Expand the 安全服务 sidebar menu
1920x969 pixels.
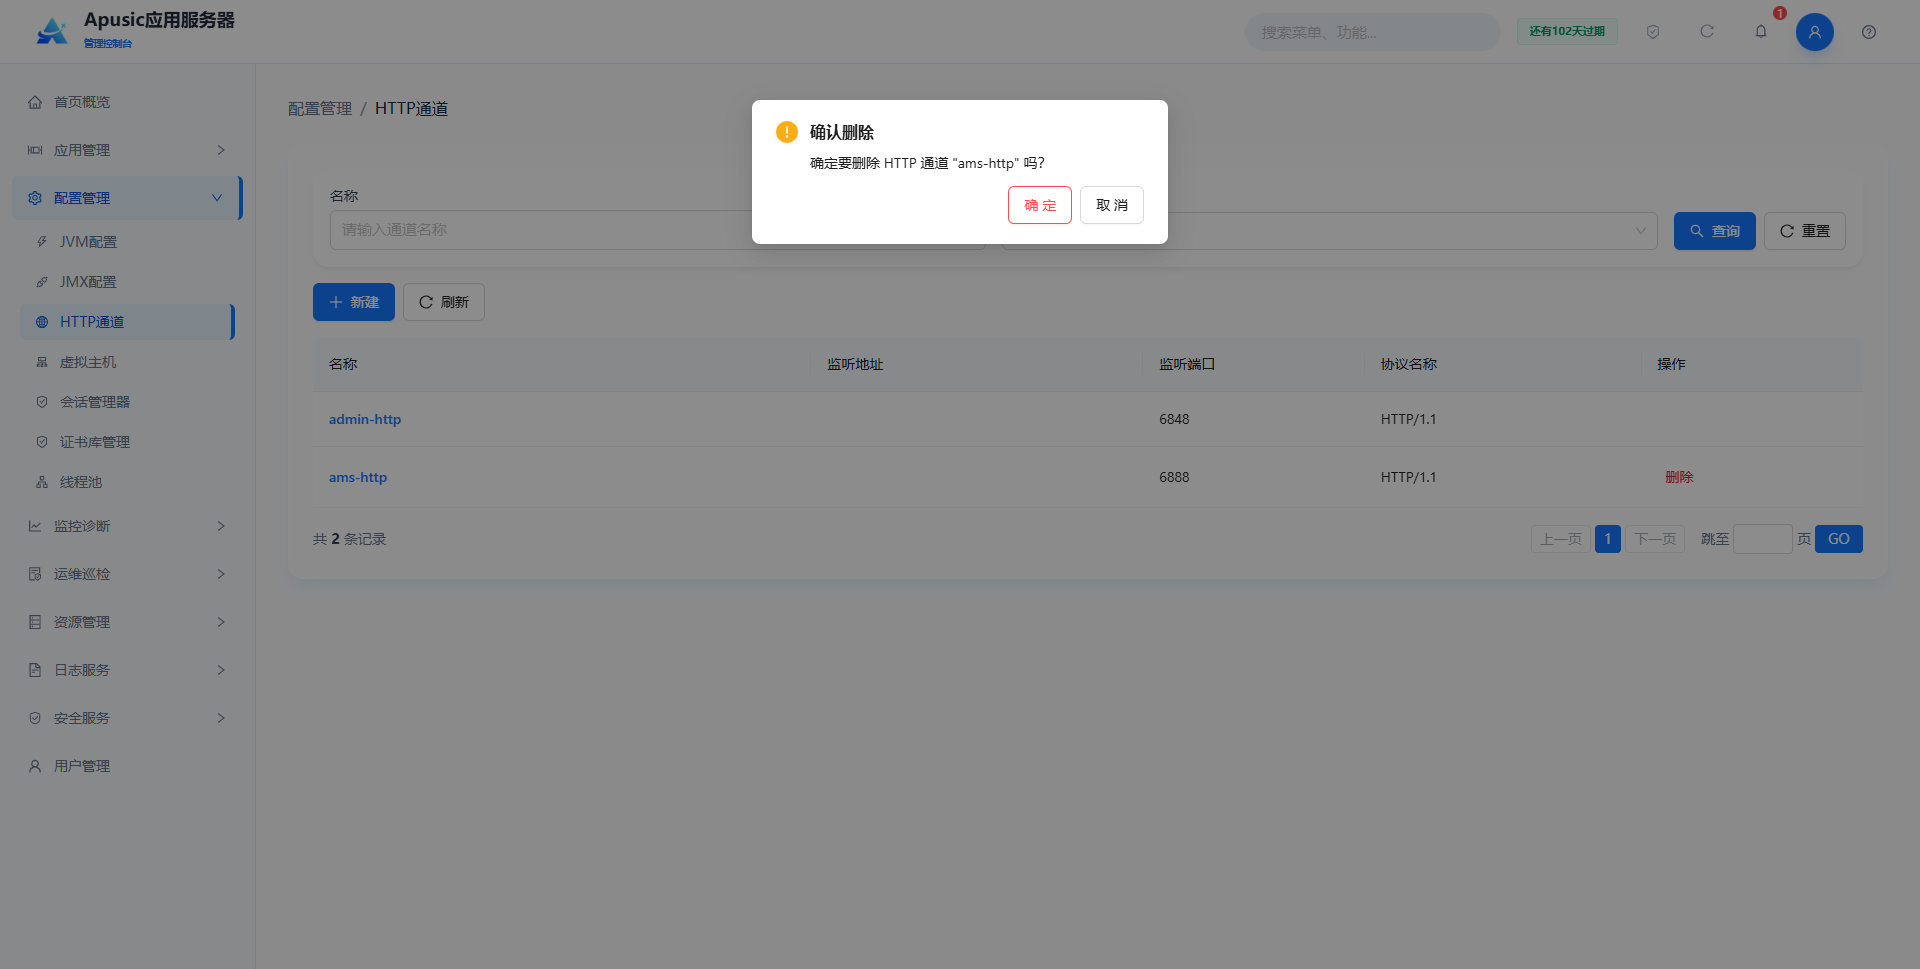(128, 718)
